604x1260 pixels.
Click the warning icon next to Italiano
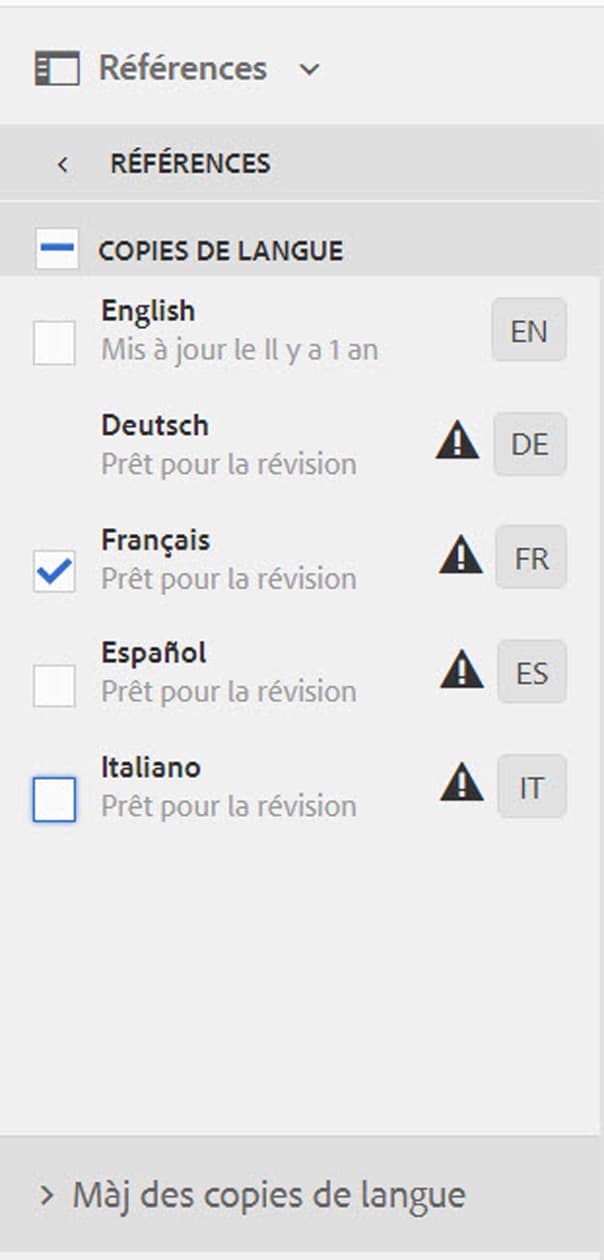click(461, 786)
